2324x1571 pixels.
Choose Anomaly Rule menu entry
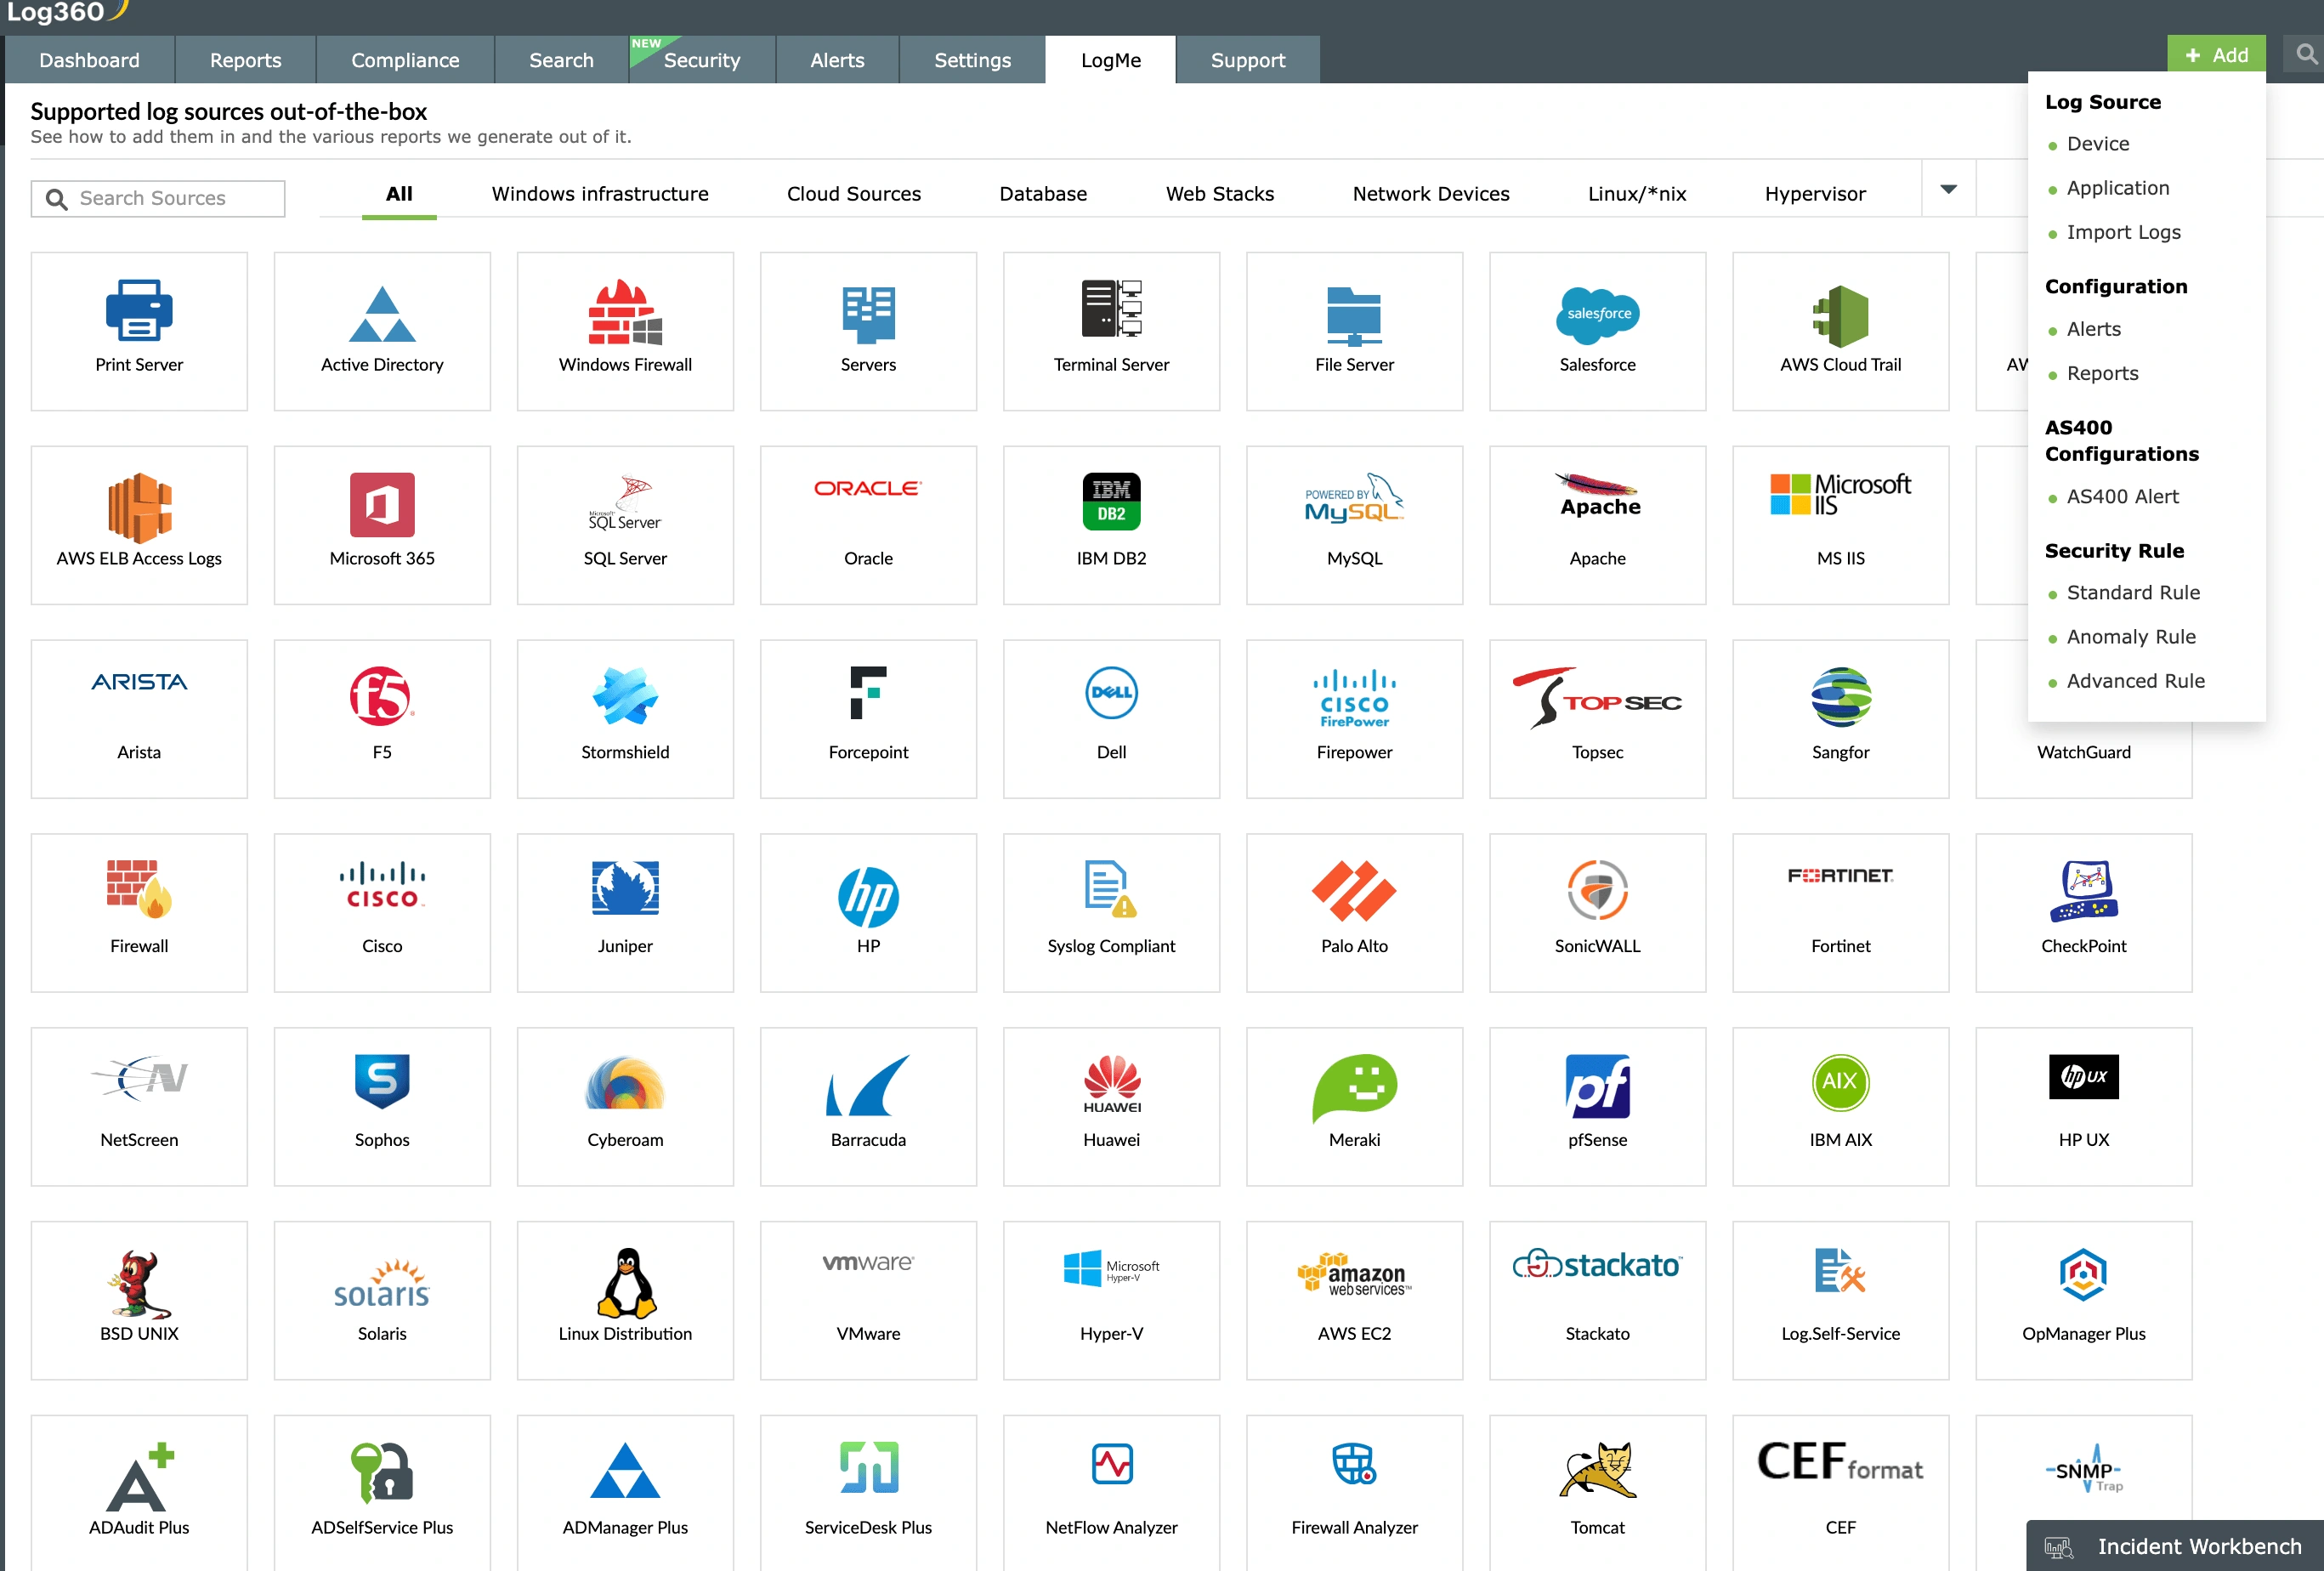pyautogui.click(x=2132, y=637)
